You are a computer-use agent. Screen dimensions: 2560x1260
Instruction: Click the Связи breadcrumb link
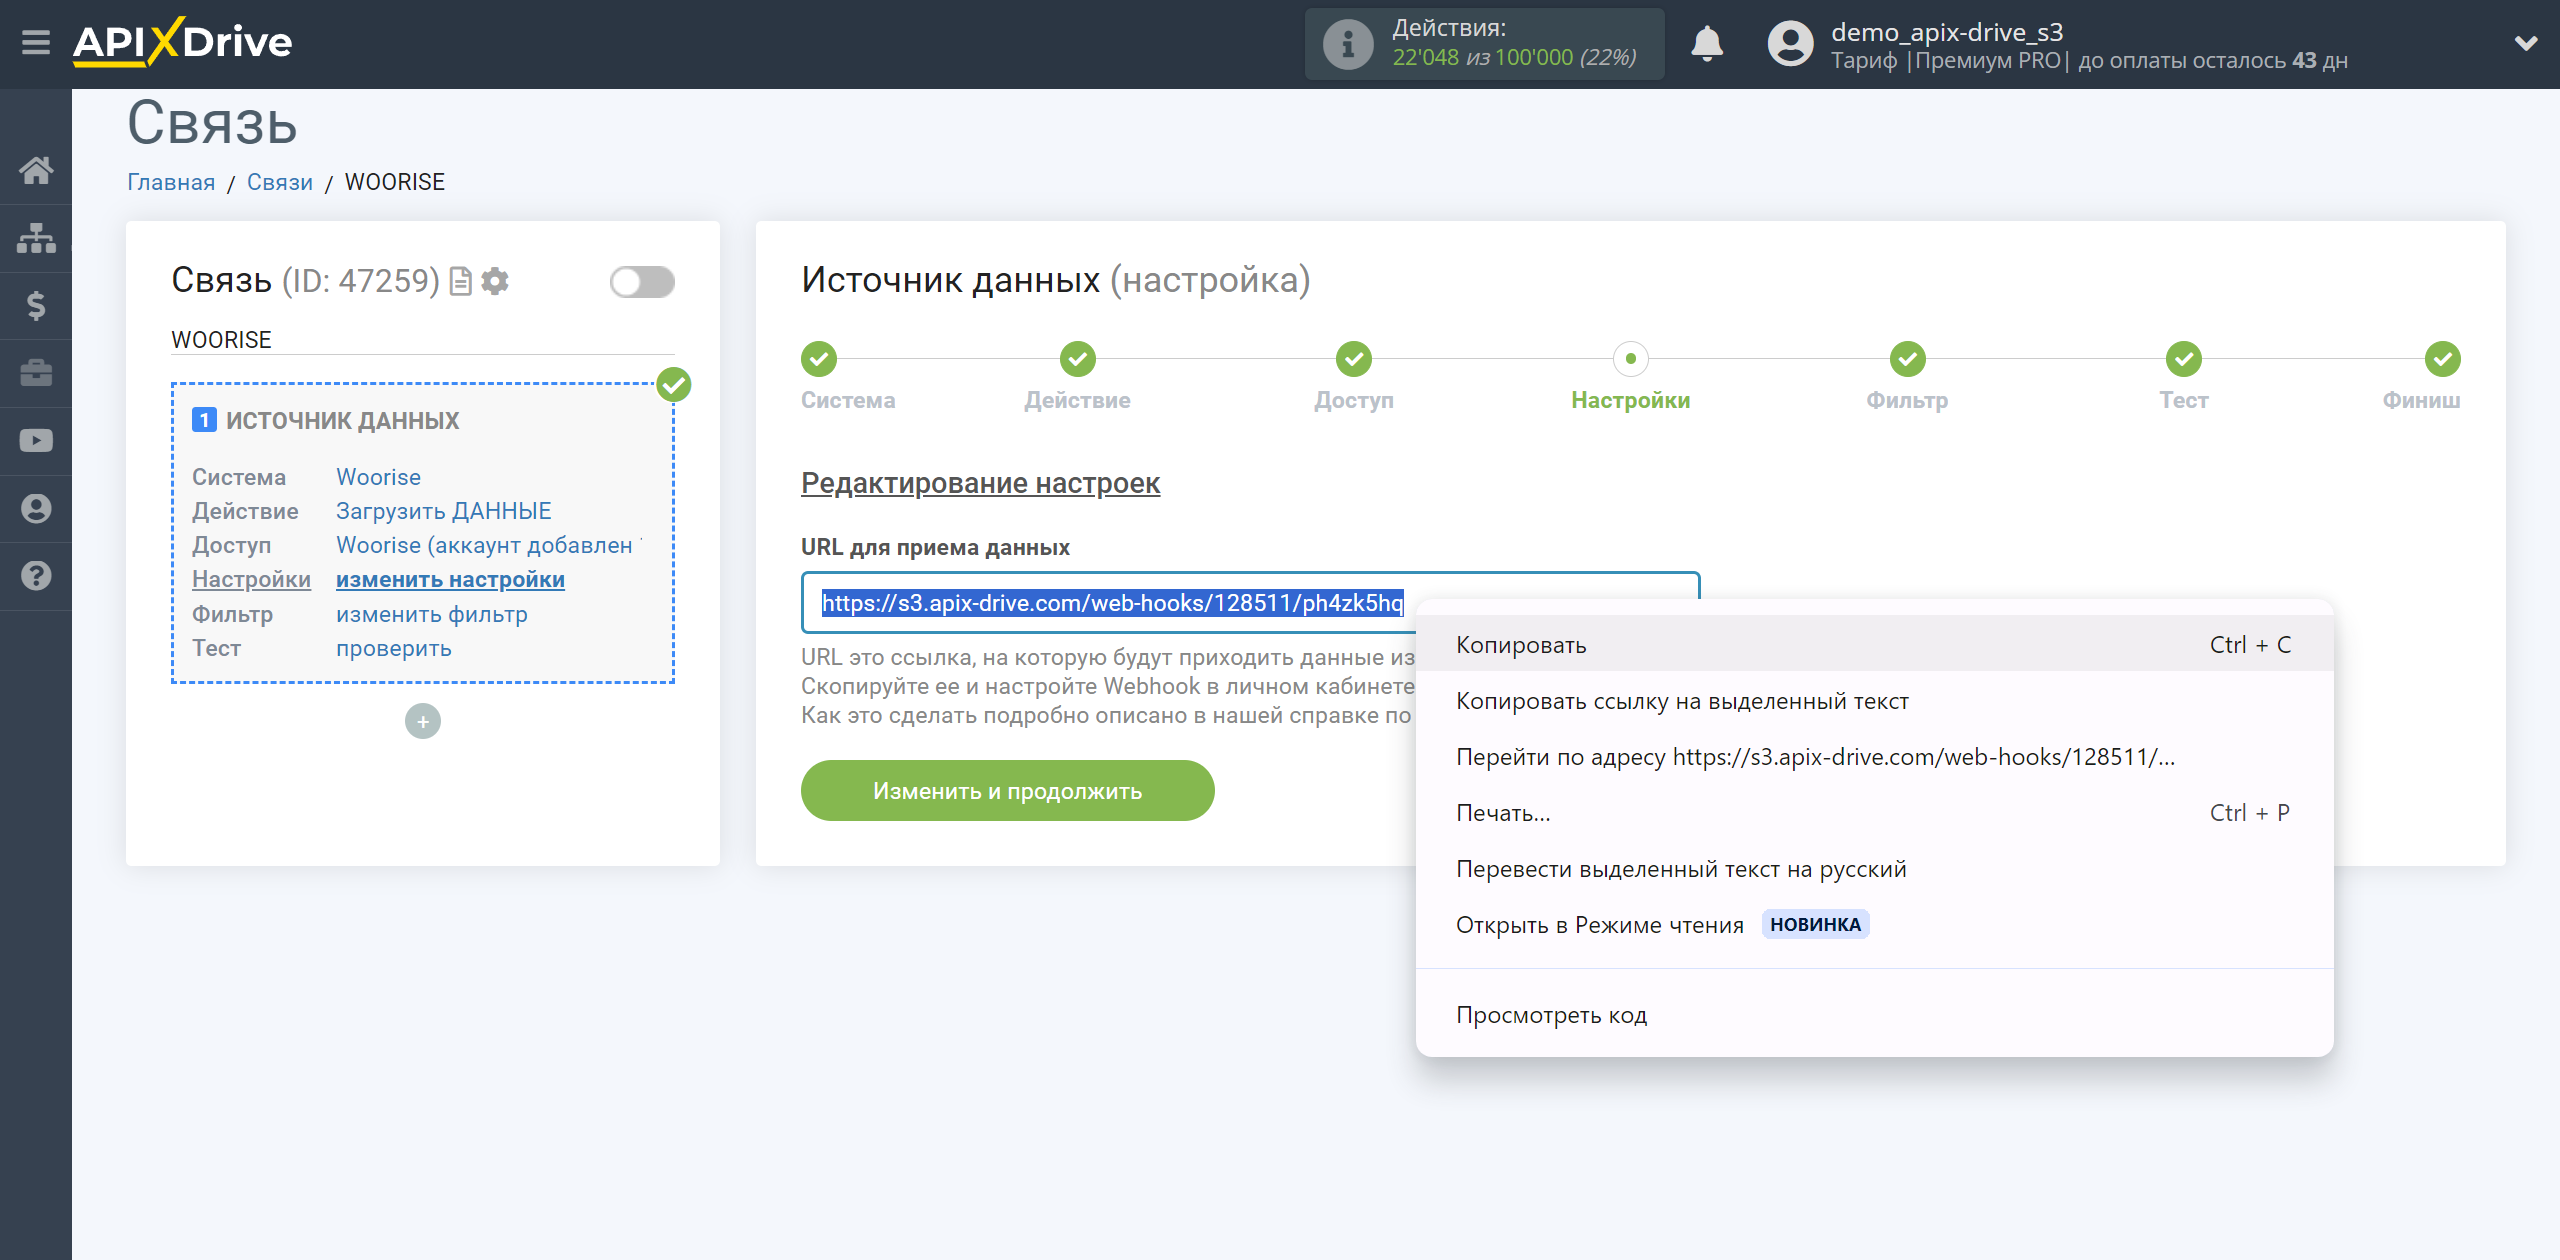(x=280, y=182)
